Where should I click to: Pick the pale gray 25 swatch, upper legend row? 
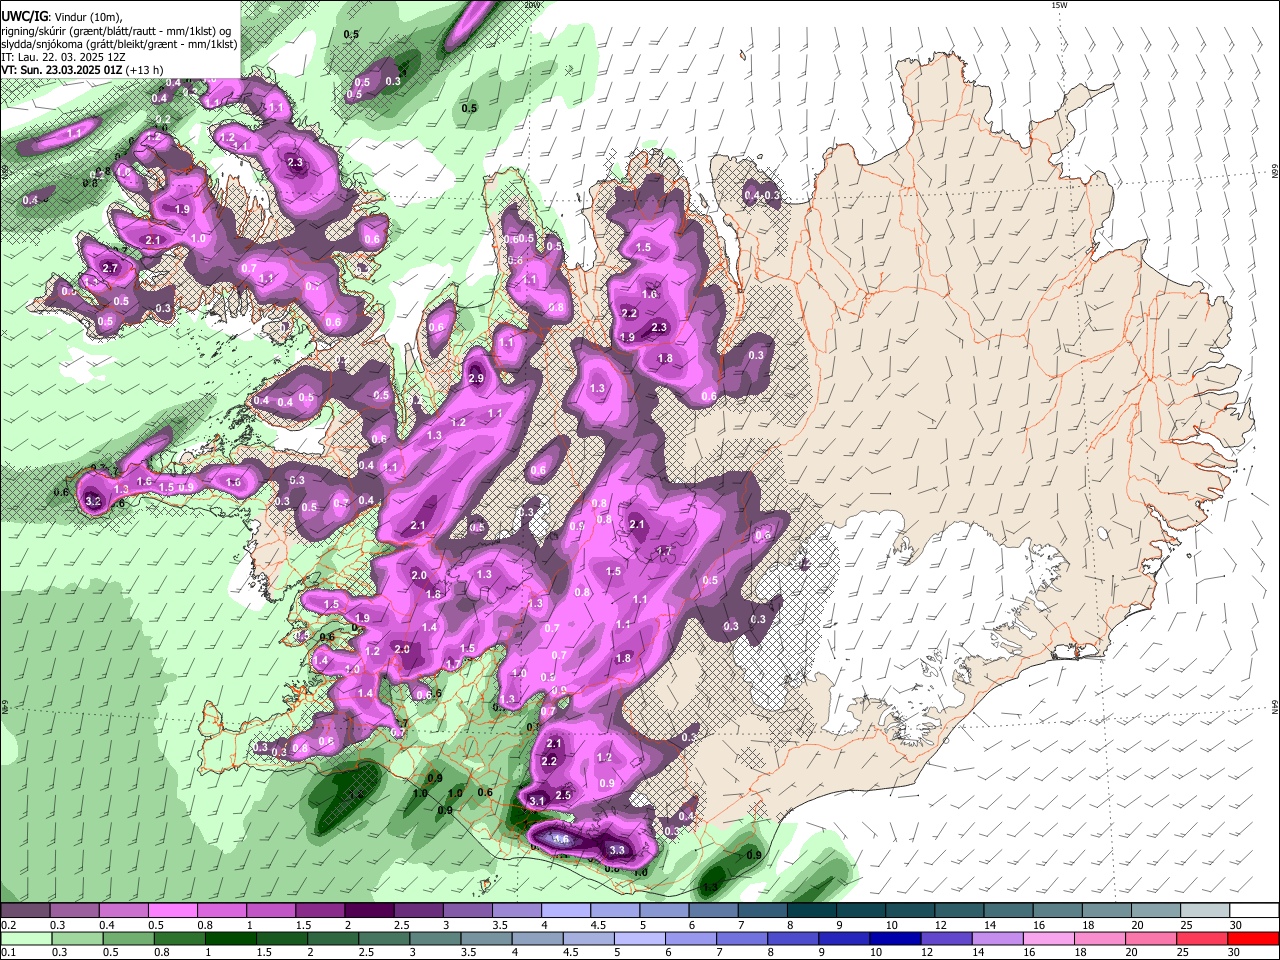click(x=1205, y=911)
